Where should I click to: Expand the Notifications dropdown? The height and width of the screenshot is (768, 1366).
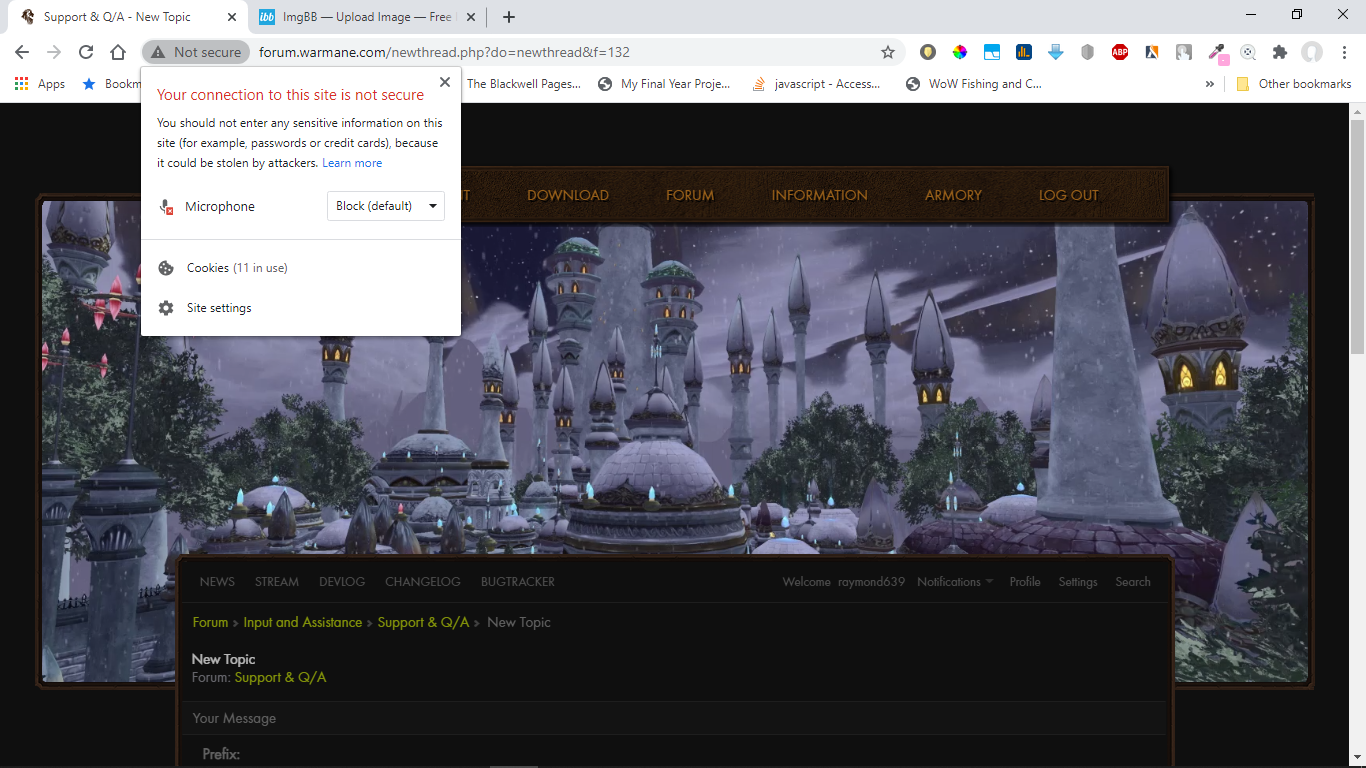coord(955,582)
